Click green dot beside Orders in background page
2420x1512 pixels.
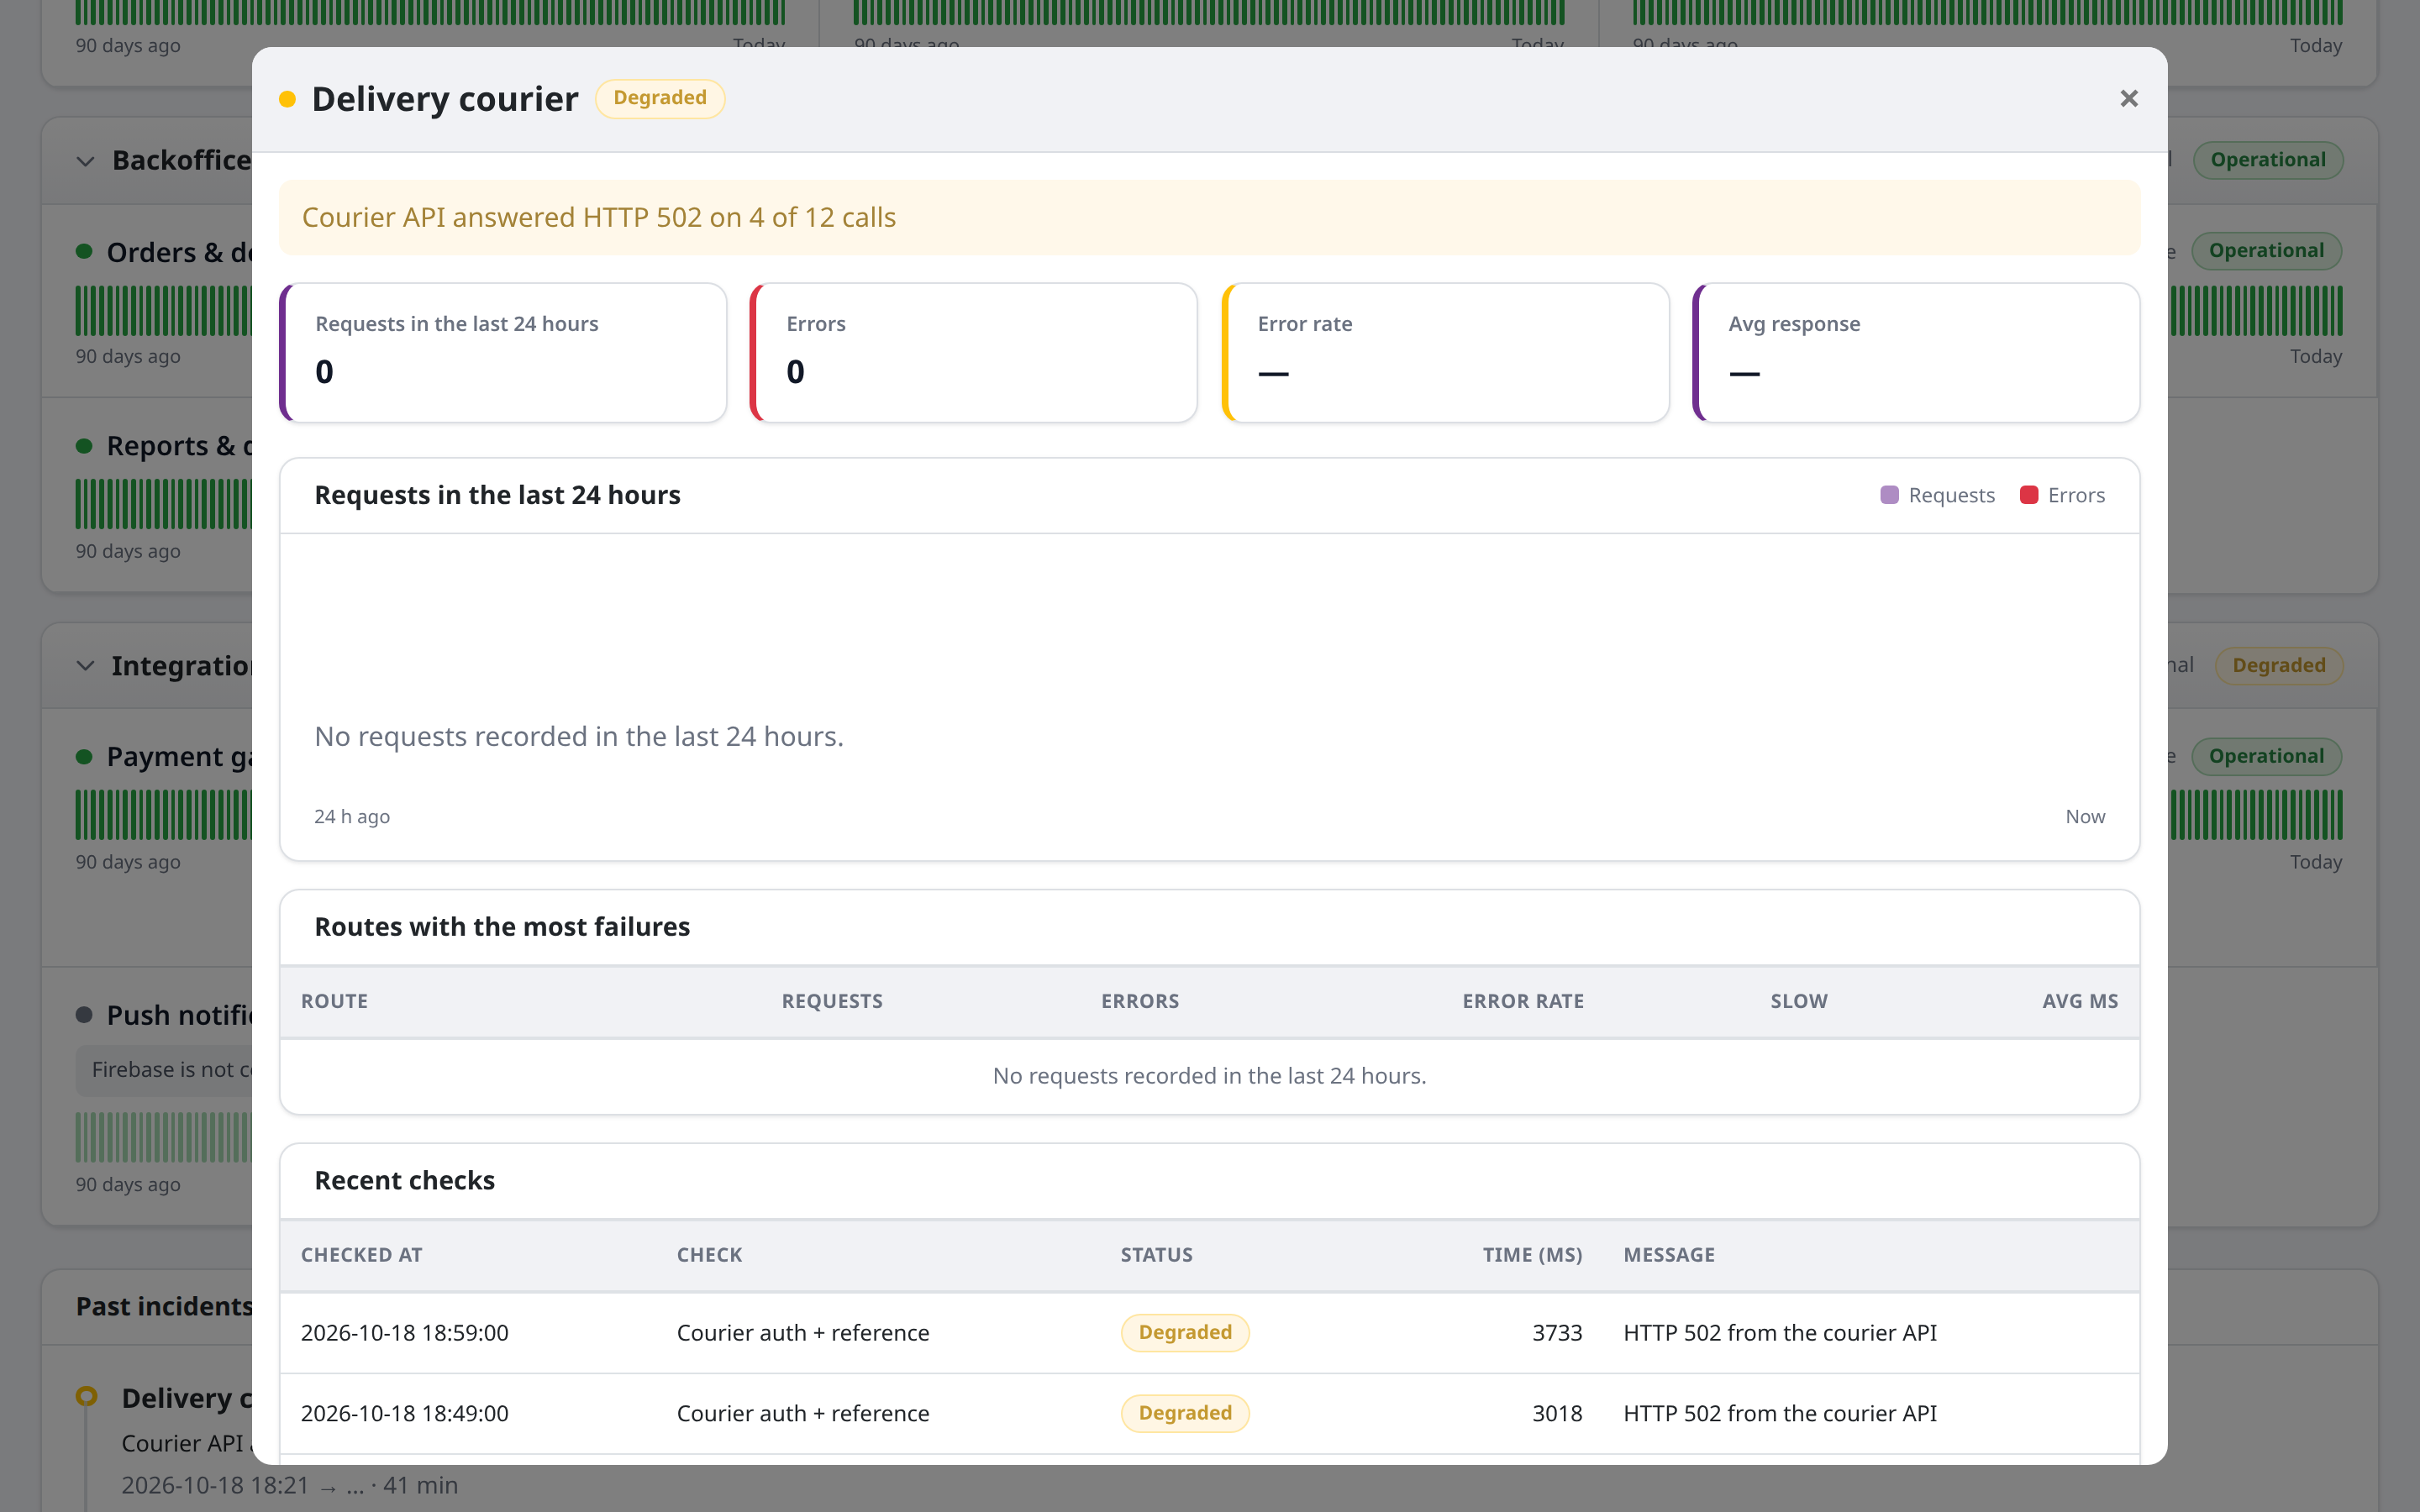point(84,251)
